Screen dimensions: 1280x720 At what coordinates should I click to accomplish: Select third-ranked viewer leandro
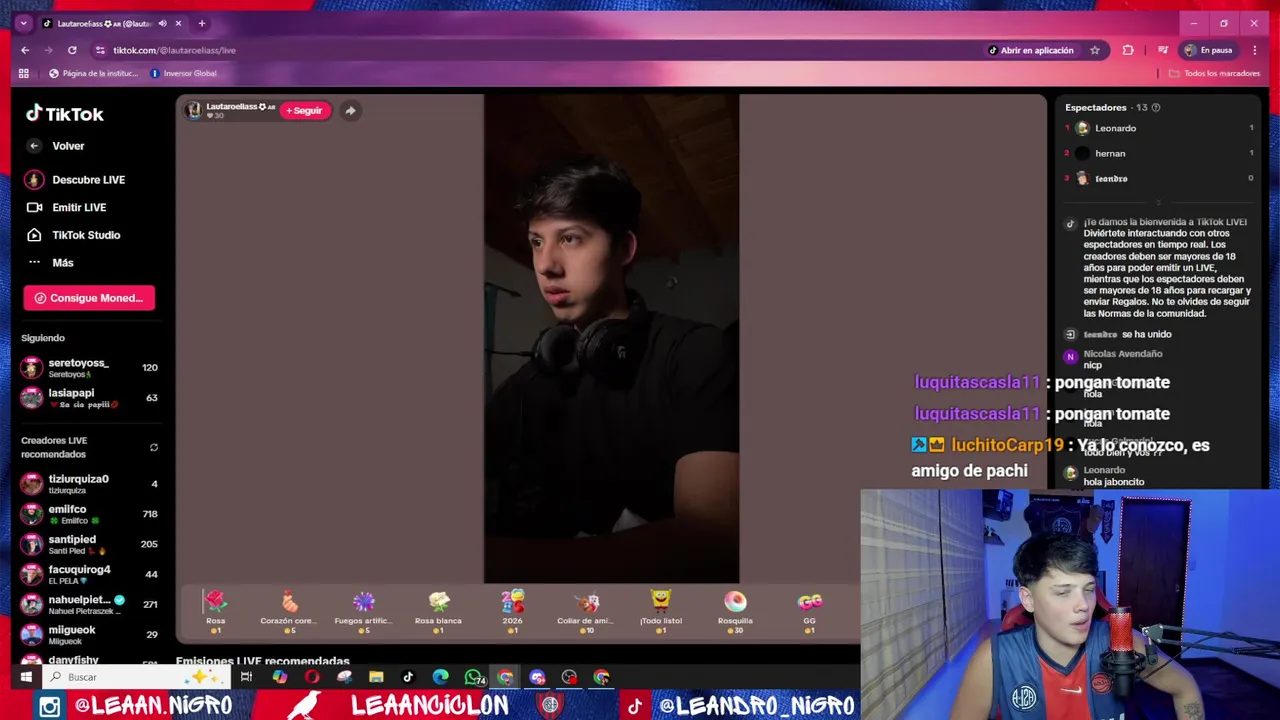click(x=1160, y=178)
